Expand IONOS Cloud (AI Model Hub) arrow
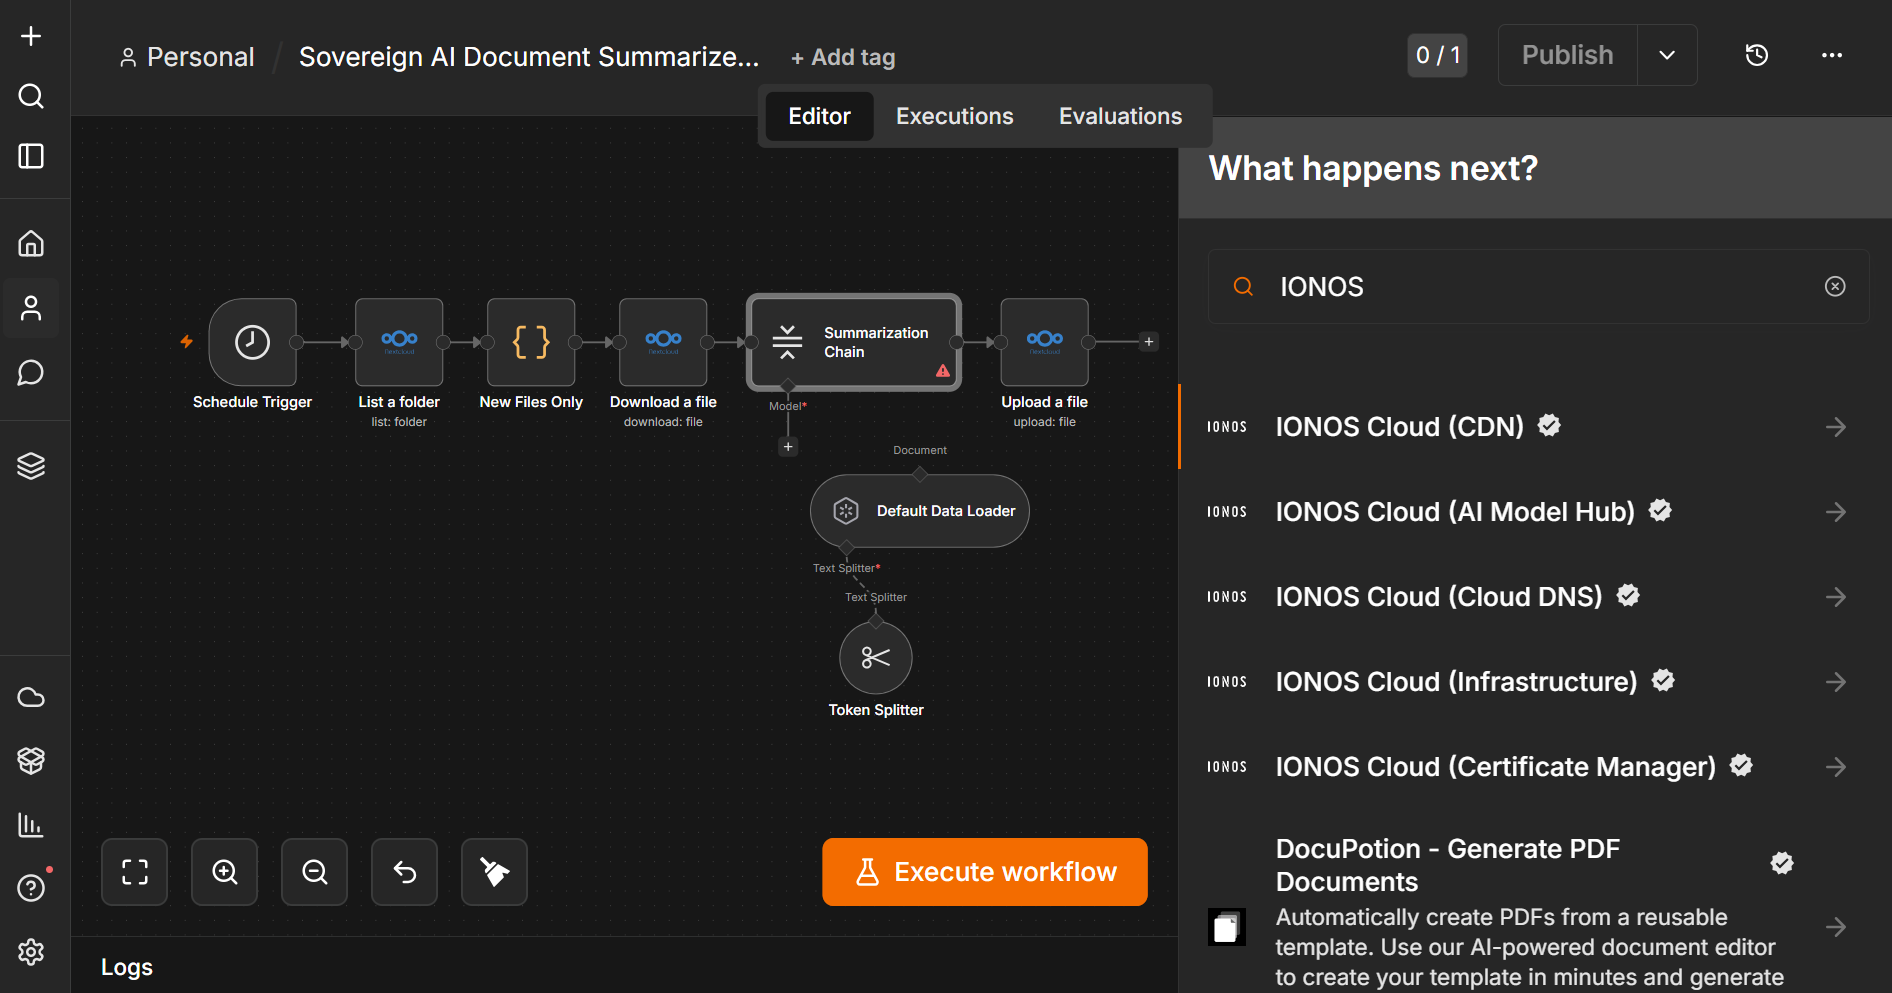Viewport: 1892px width, 993px height. pyautogui.click(x=1836, y=512)
